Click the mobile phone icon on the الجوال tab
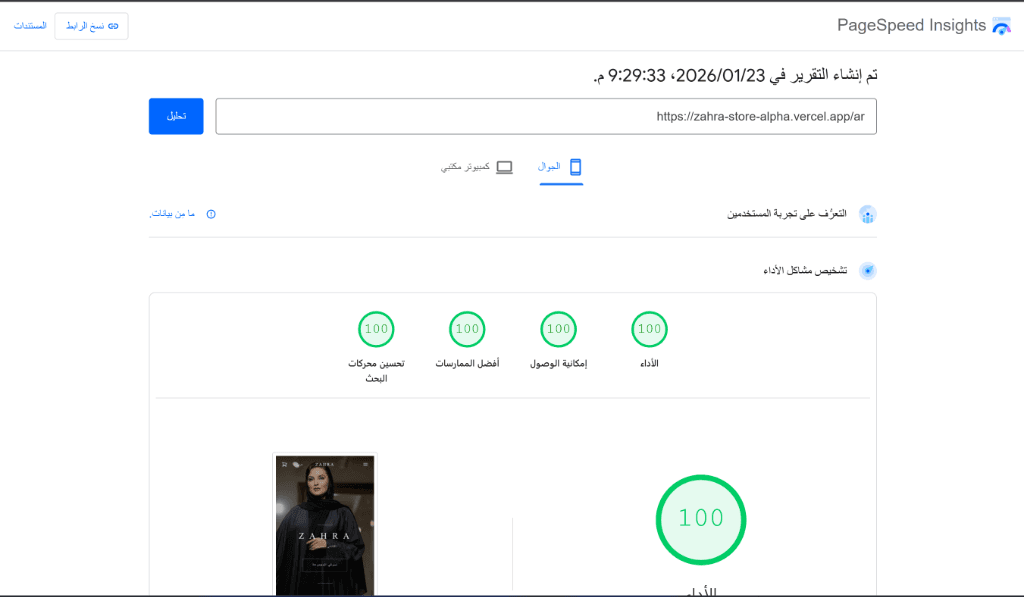The height and width of the screenshot is (597, 1024). pos(575,166)
